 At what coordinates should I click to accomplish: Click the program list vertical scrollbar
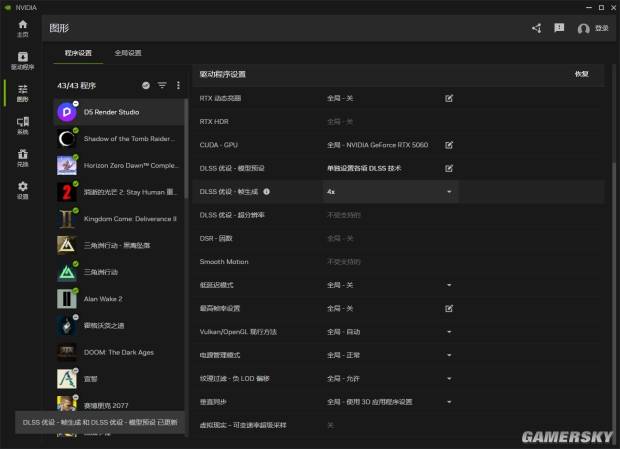[x=186, y=150]
